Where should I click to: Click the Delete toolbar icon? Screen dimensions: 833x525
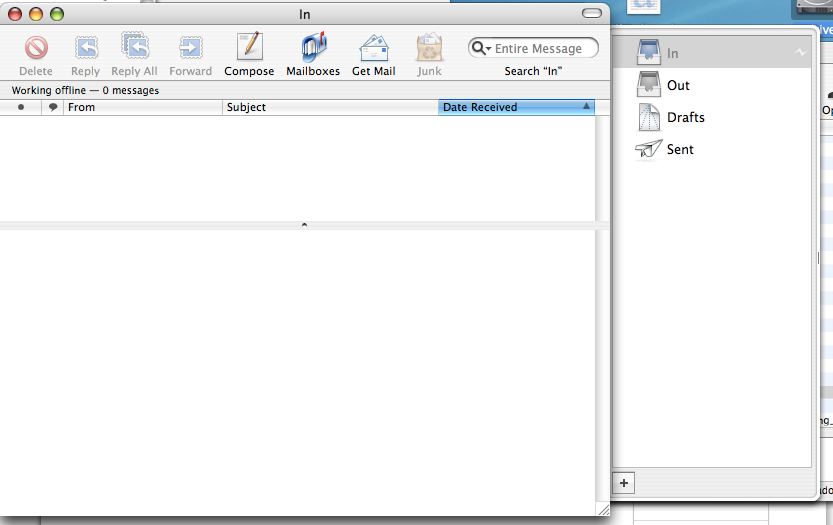click(x=36, y=48)
